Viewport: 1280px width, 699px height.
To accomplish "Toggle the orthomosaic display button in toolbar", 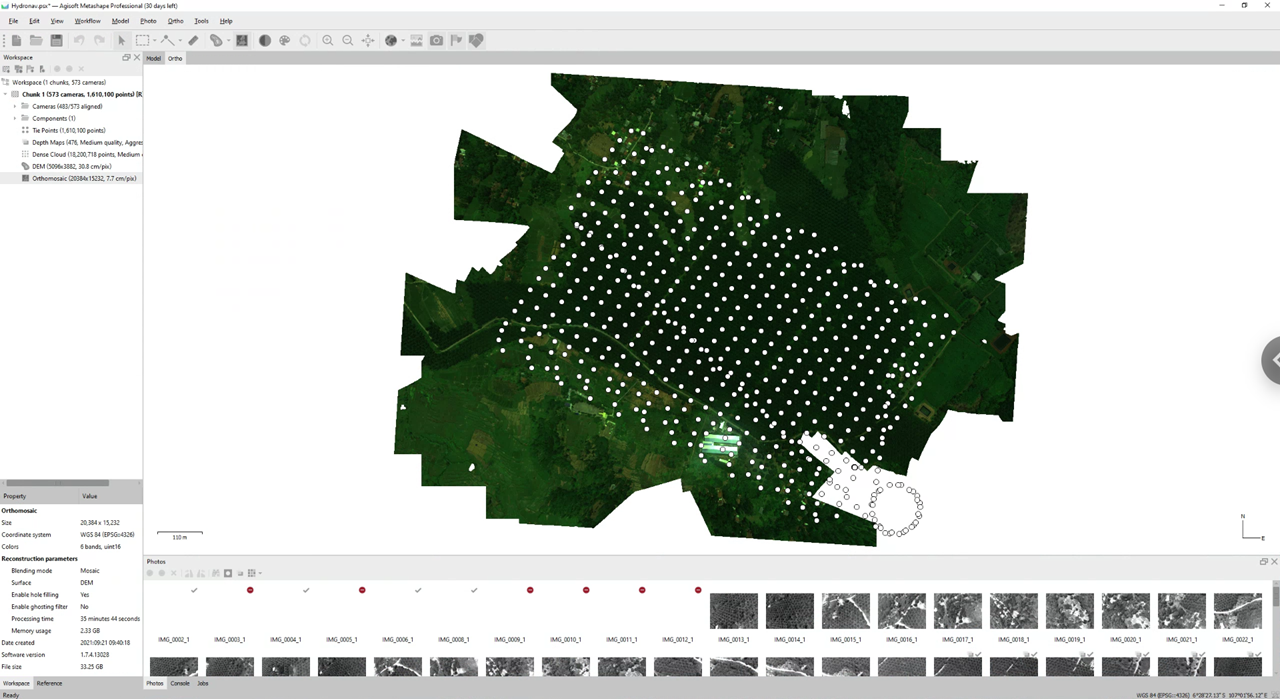I will (x=242, y=41).
